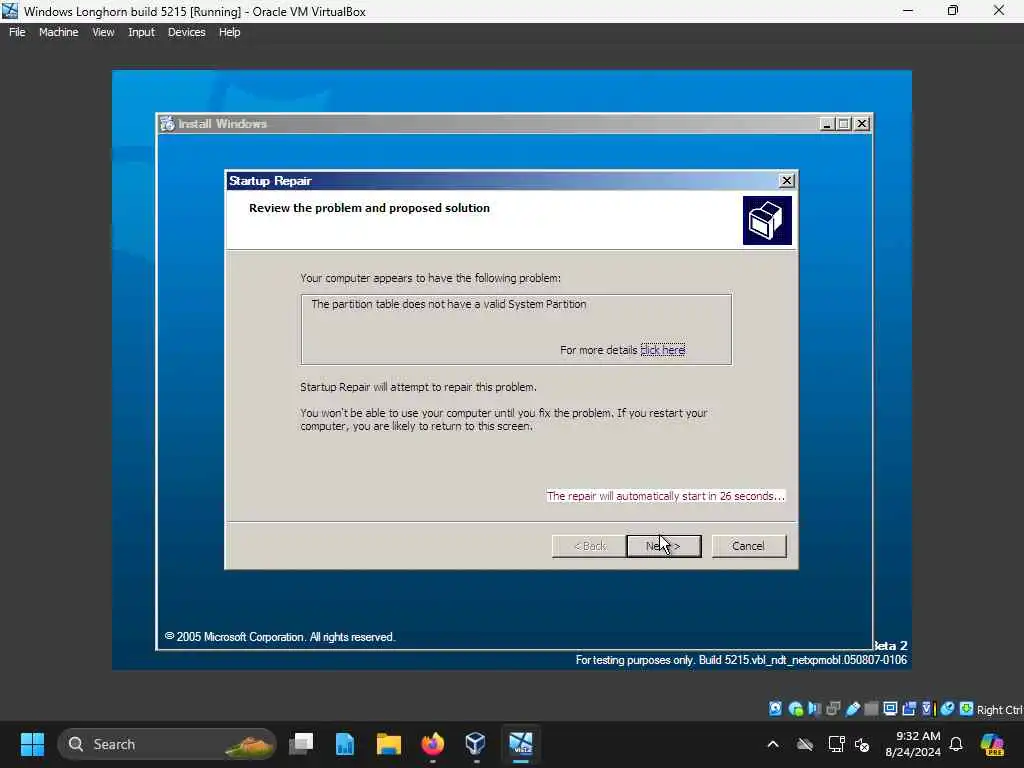Open the Devices menu

tap(186, 32)
